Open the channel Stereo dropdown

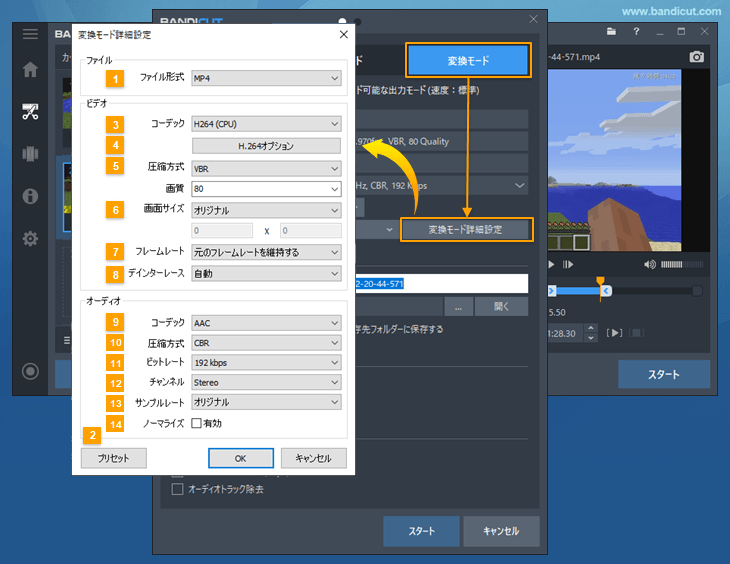coord(266,382)
